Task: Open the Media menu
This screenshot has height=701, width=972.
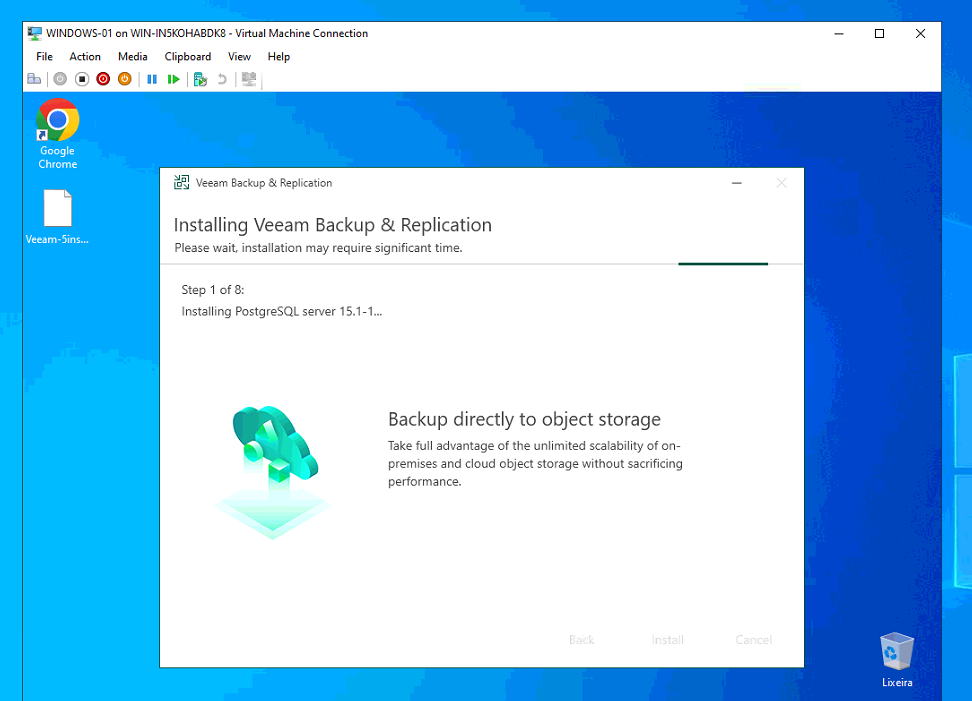Action: point(133,56)
